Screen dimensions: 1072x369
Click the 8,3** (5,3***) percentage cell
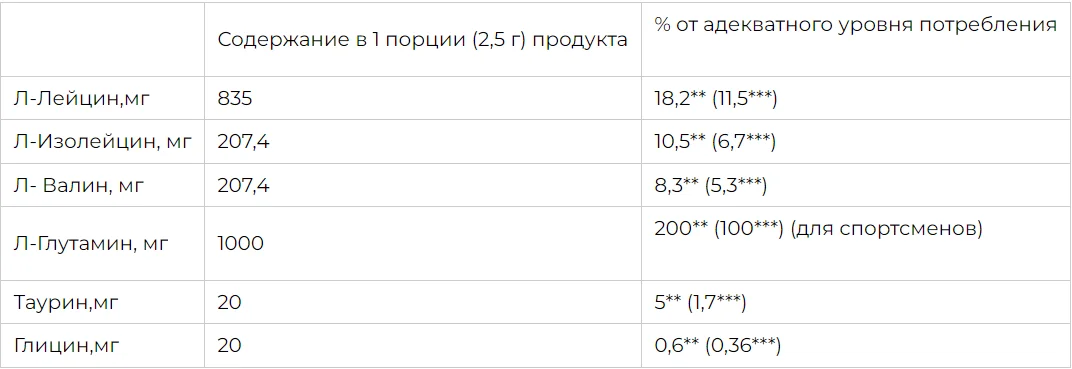[710, 185]
